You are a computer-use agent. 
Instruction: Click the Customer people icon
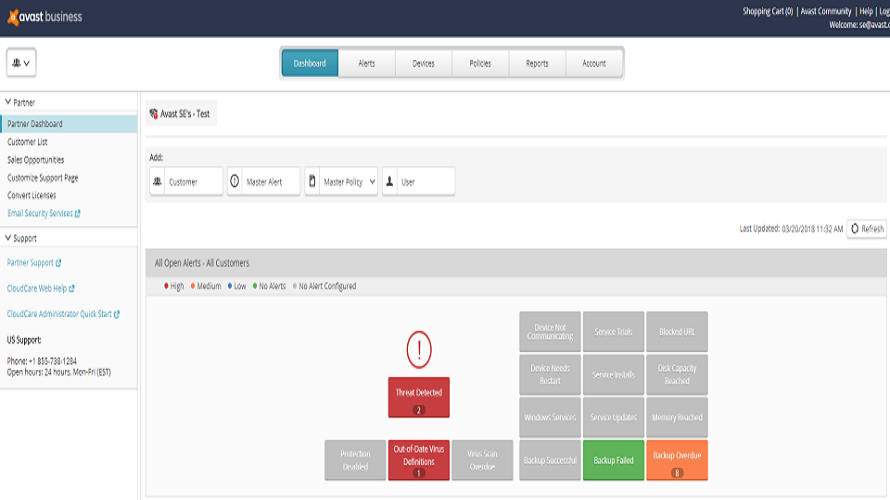157,182
